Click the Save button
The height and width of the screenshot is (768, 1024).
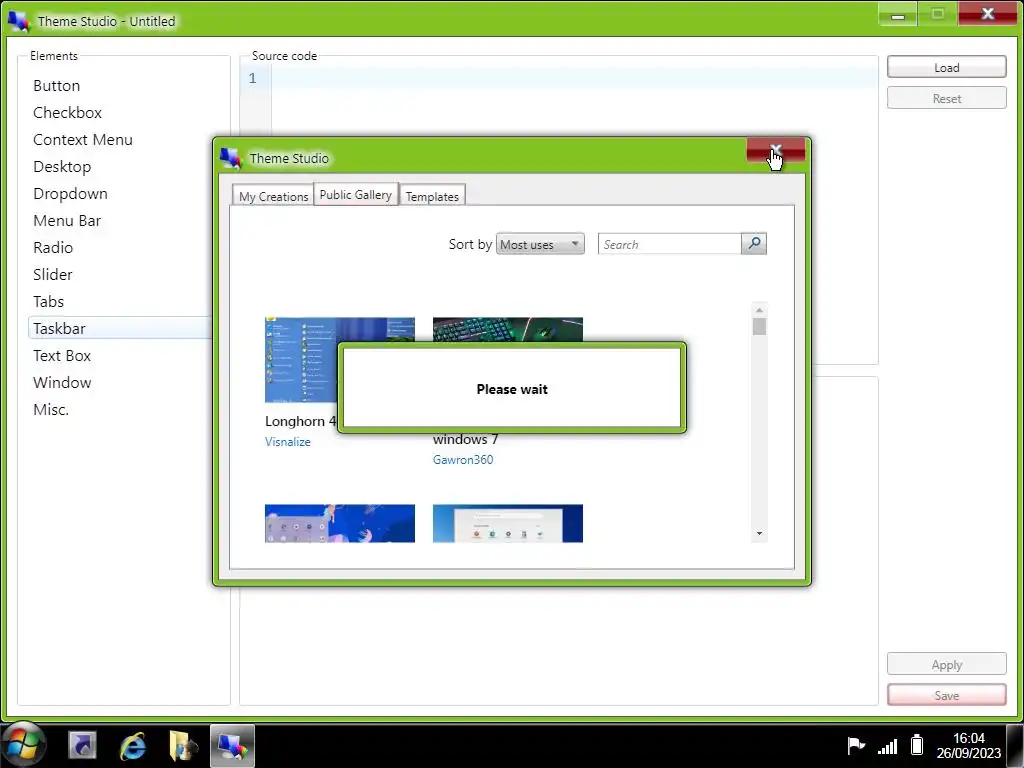click(946, 695)
